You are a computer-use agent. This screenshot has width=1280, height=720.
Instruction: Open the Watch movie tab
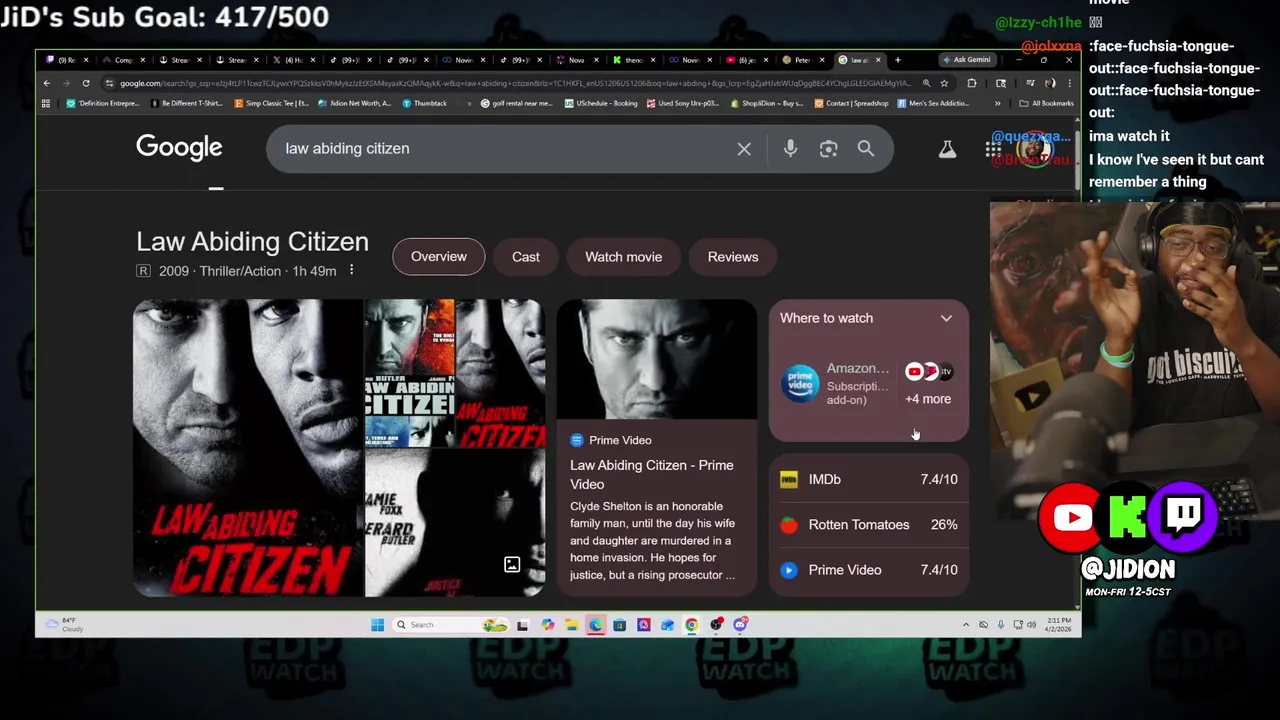[x=623, y=257]
